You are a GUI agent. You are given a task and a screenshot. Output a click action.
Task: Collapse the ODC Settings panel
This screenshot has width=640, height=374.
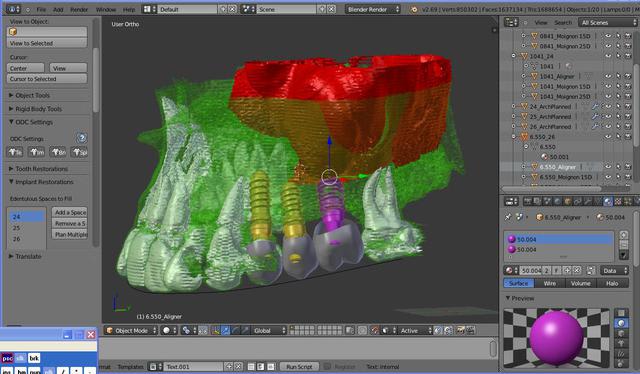(31, 122)
